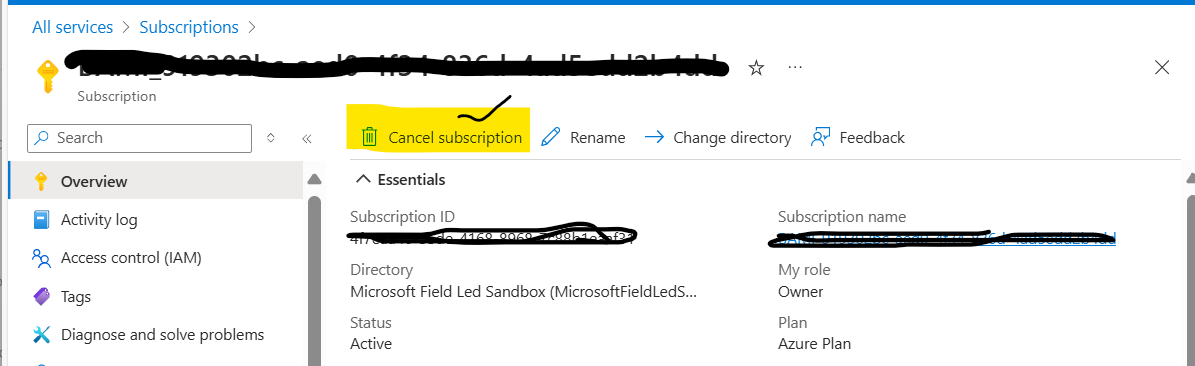Screen dimensions: 1195x366
Task: Click the up/down sort arrows beside search
Action: point(271,138)
